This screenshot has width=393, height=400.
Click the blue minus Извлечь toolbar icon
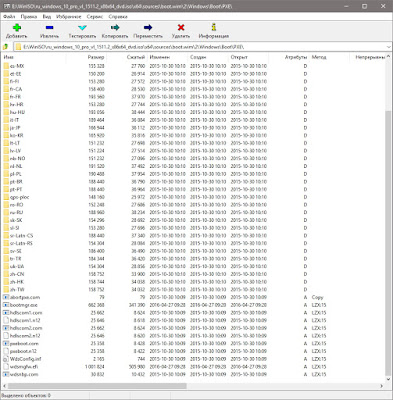pyautogui.click(x=49, y=28)
